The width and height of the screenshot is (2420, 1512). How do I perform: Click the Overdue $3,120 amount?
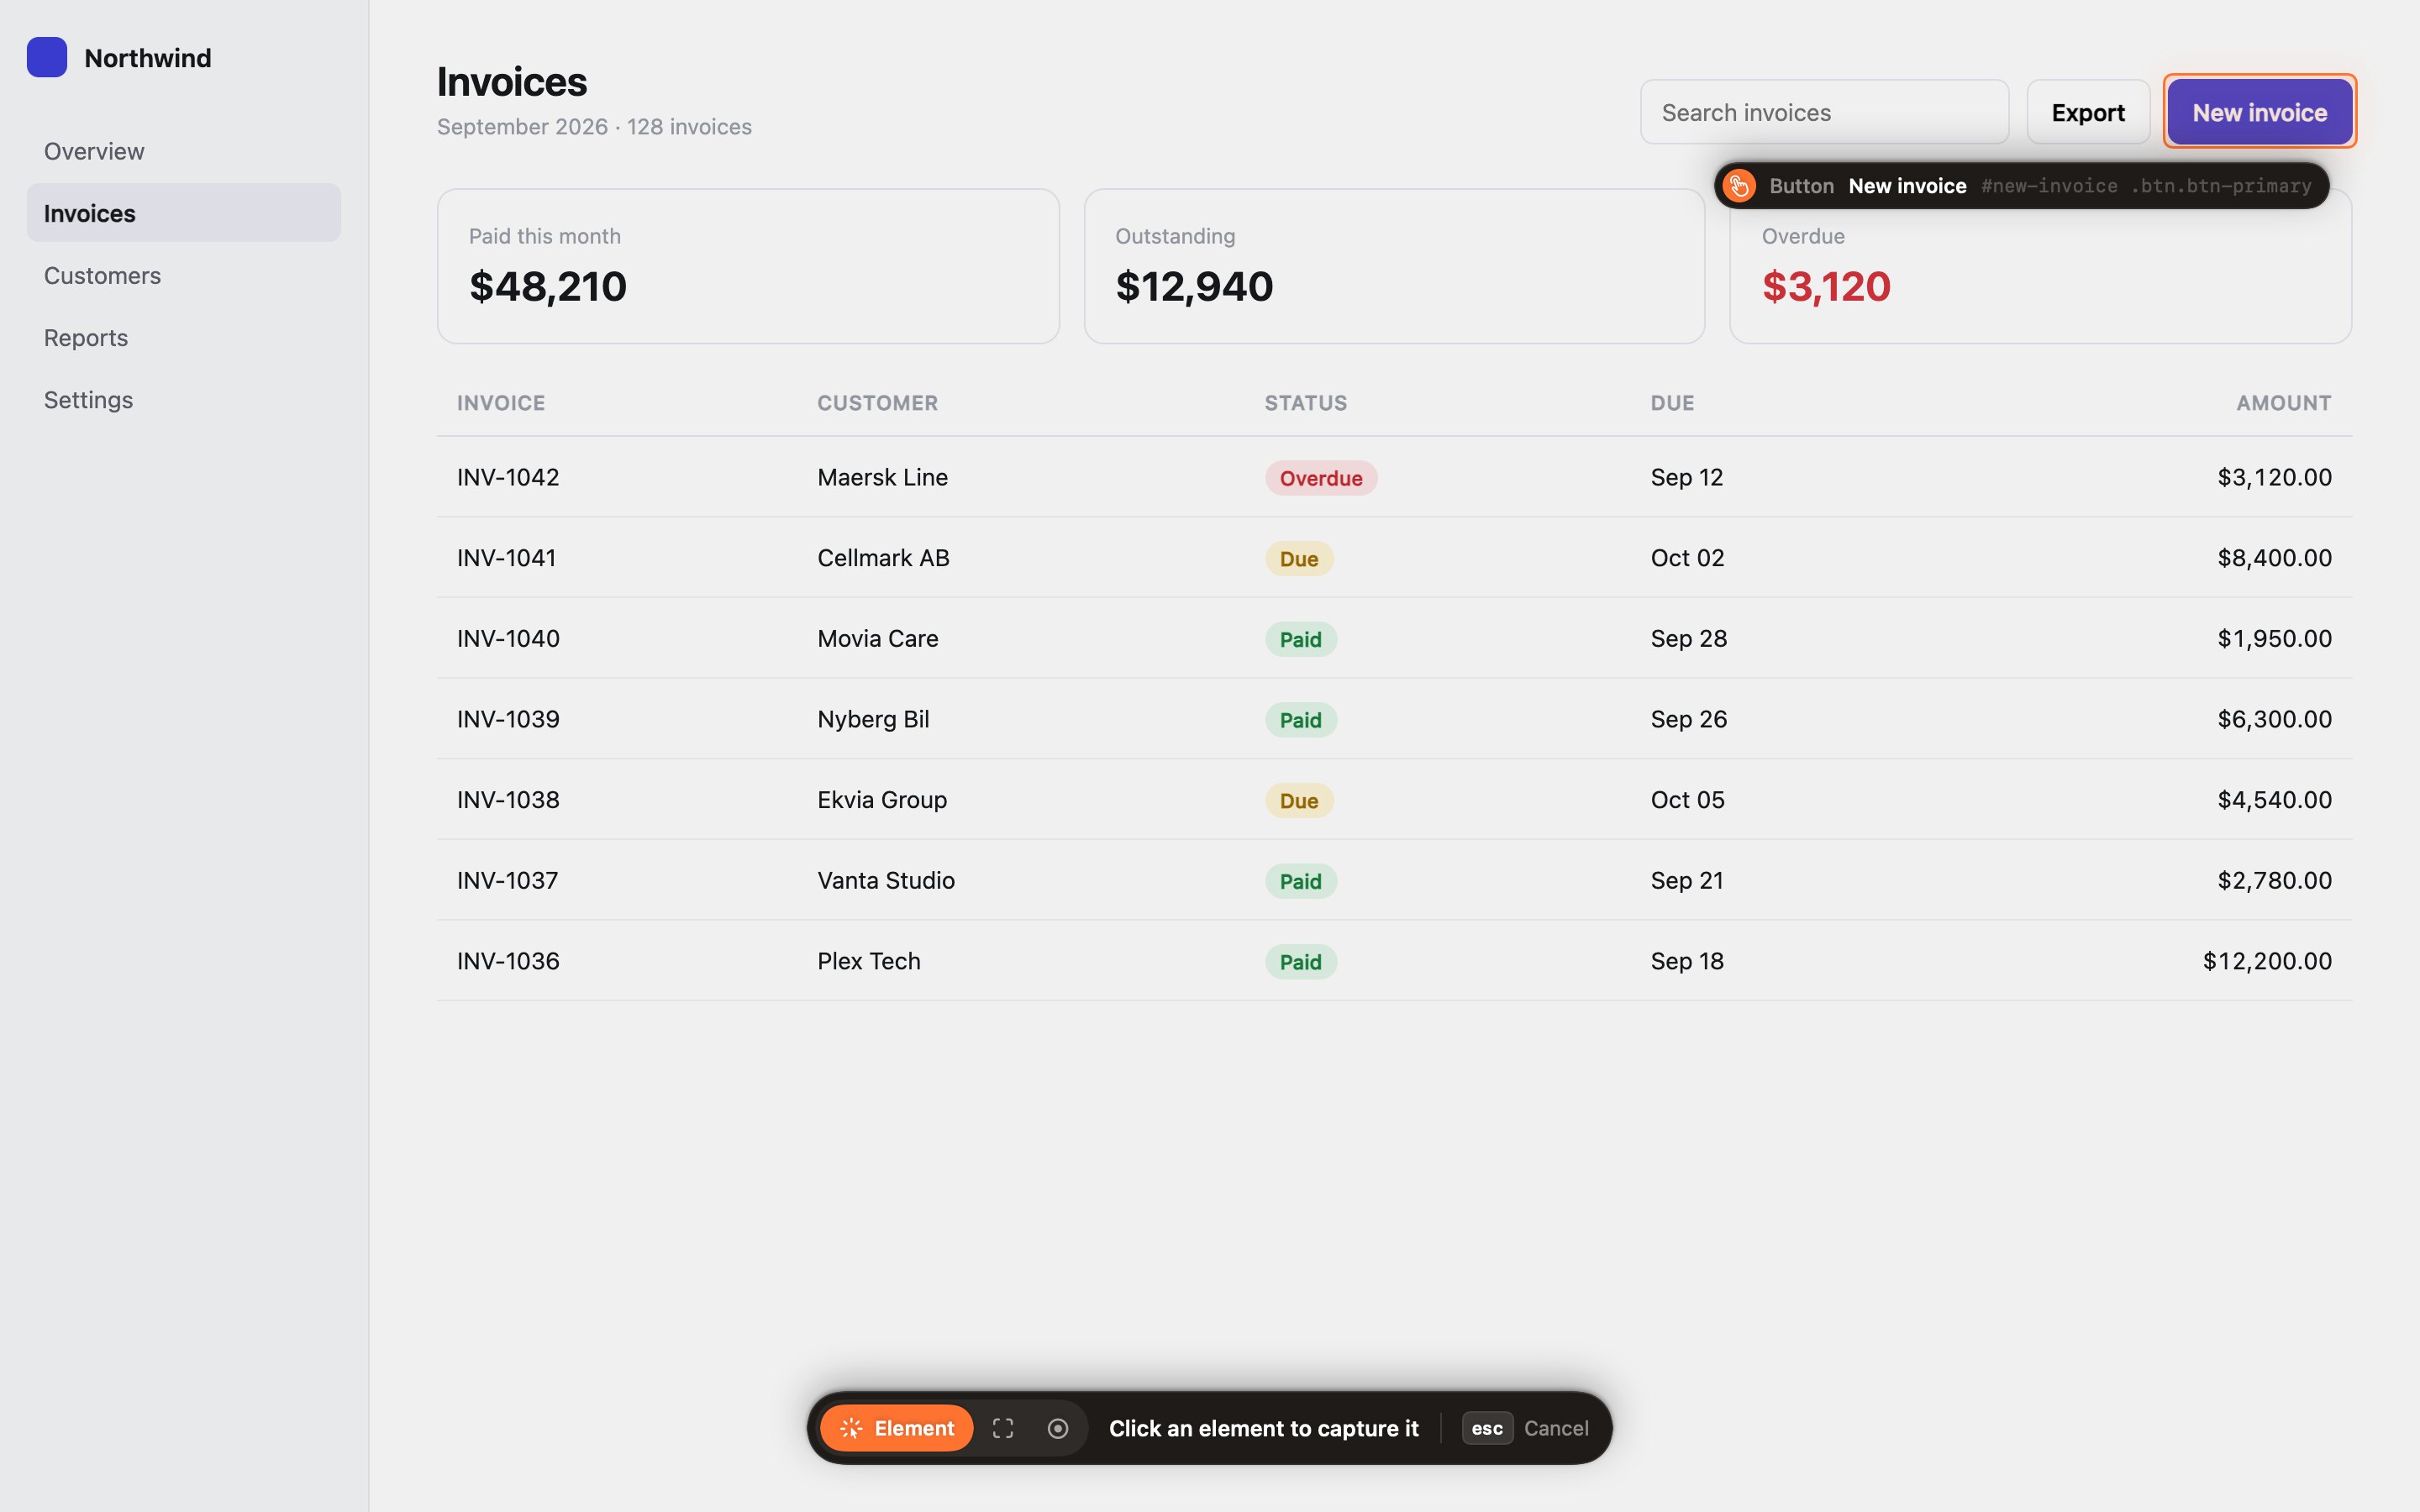click(x=1826, y=287)
